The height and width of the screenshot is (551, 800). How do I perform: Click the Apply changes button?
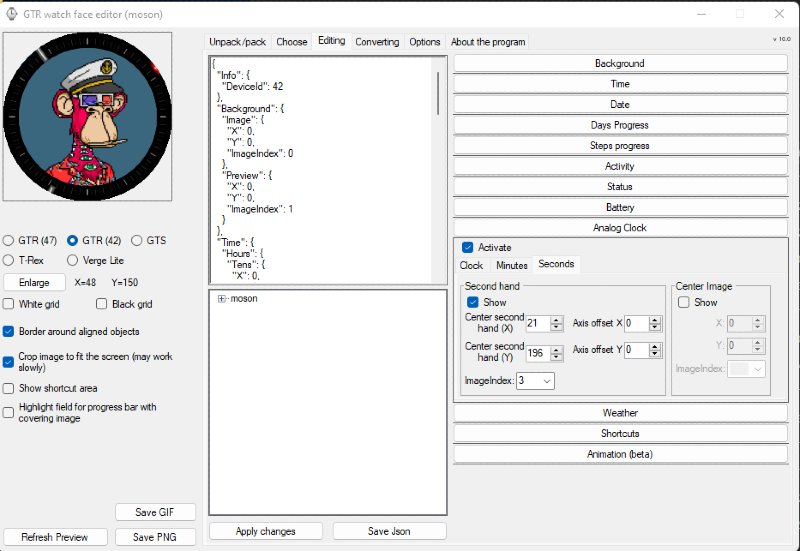(x=265, y=531)
